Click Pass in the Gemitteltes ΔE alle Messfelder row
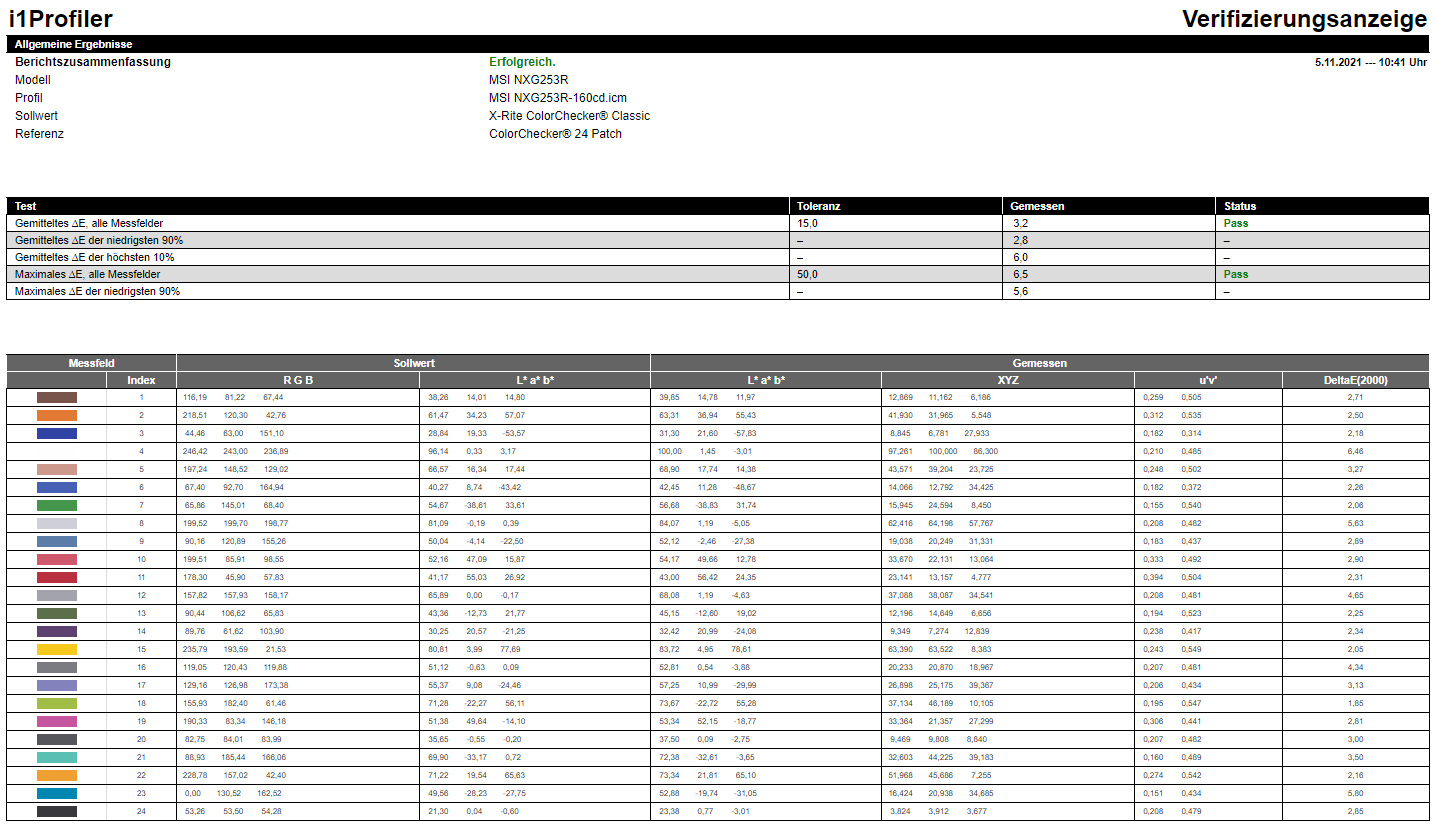Screen dimensions: 1437x828 tap(1236, 223)
